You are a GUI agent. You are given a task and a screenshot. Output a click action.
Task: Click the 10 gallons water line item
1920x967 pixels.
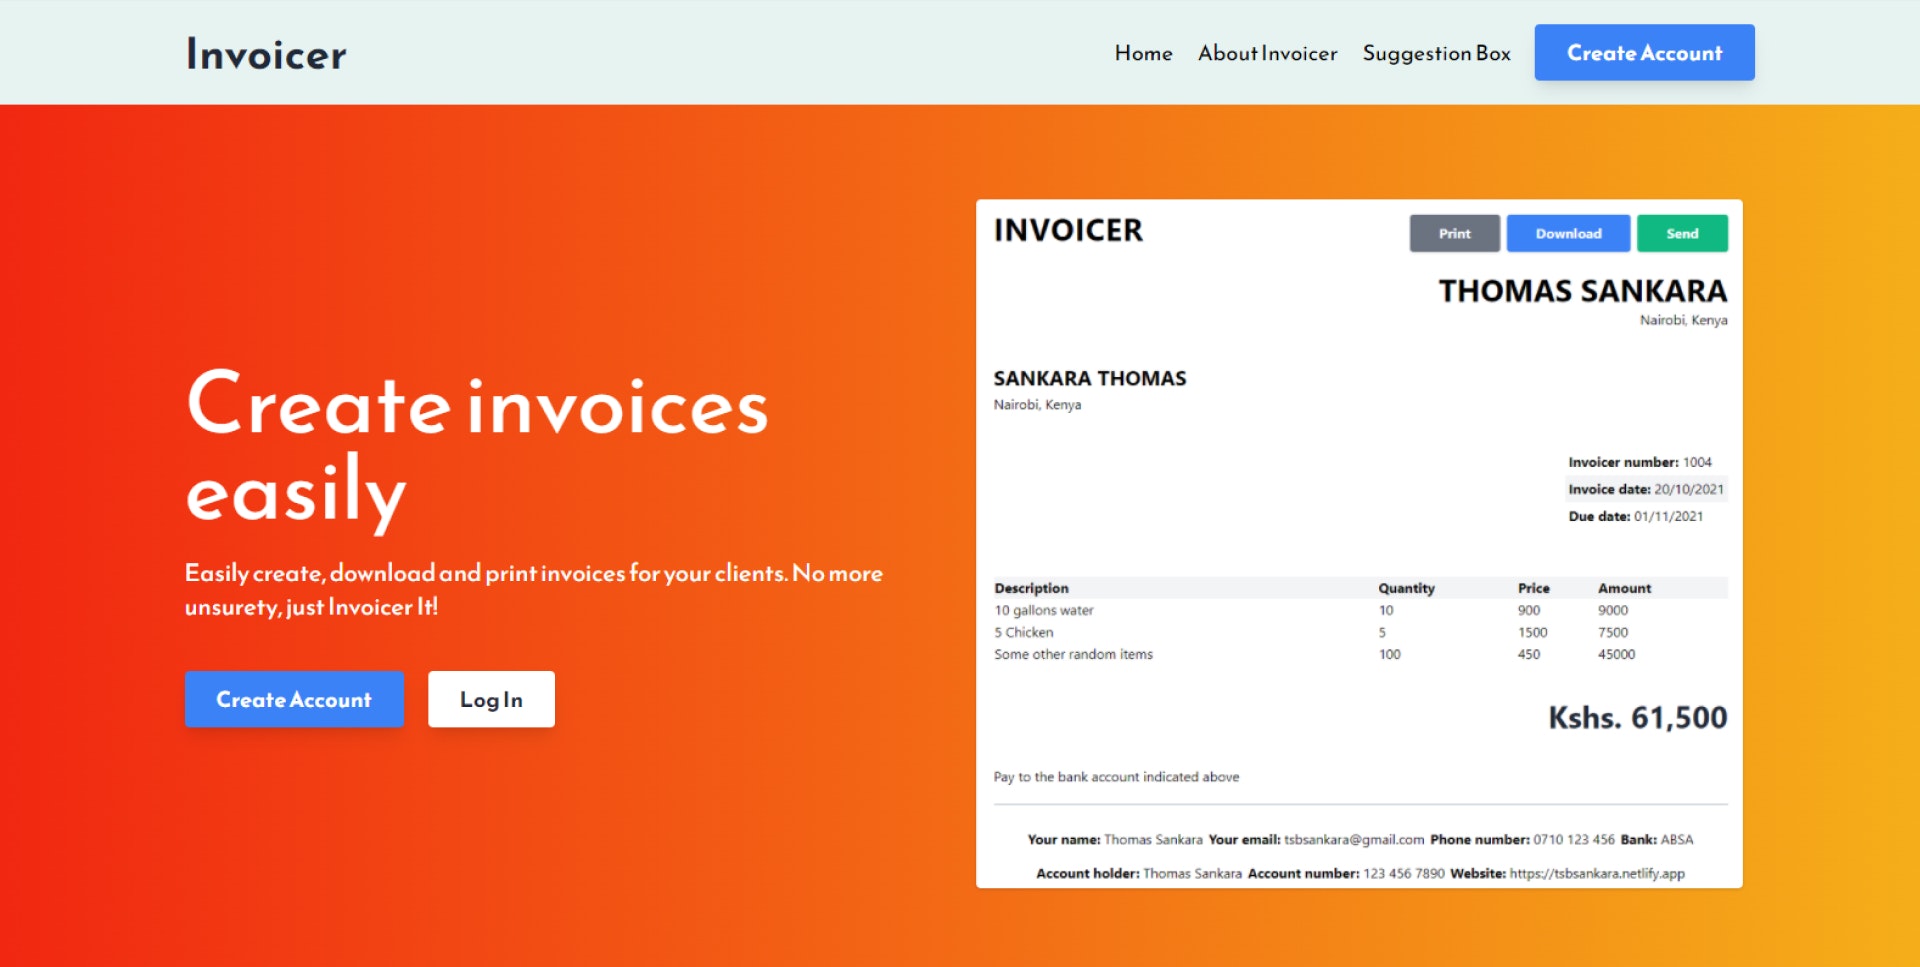pos(1043,610)
